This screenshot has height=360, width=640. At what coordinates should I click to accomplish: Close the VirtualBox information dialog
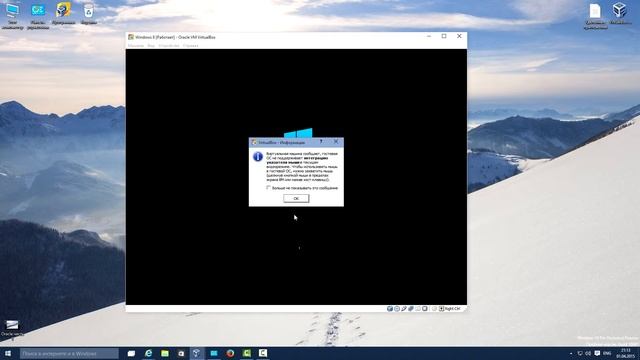[336, 142]
